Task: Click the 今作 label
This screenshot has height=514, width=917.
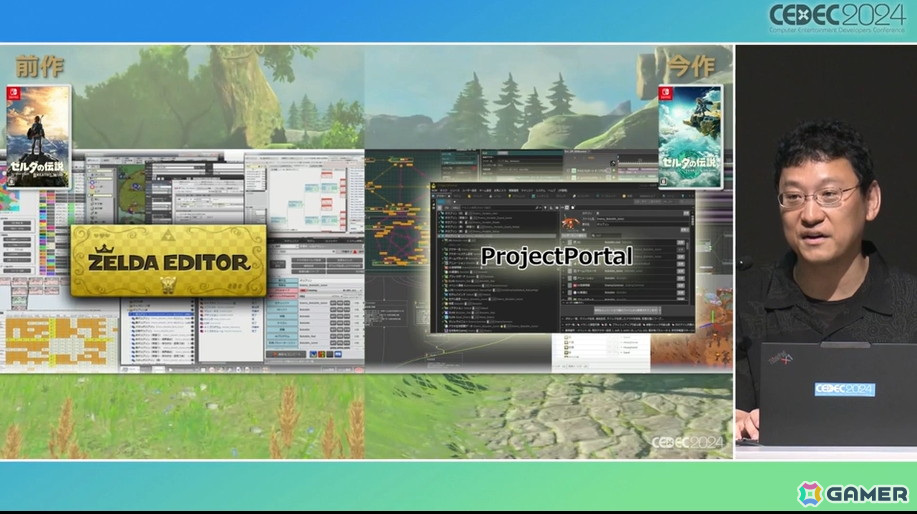Action: coord(691,67)
